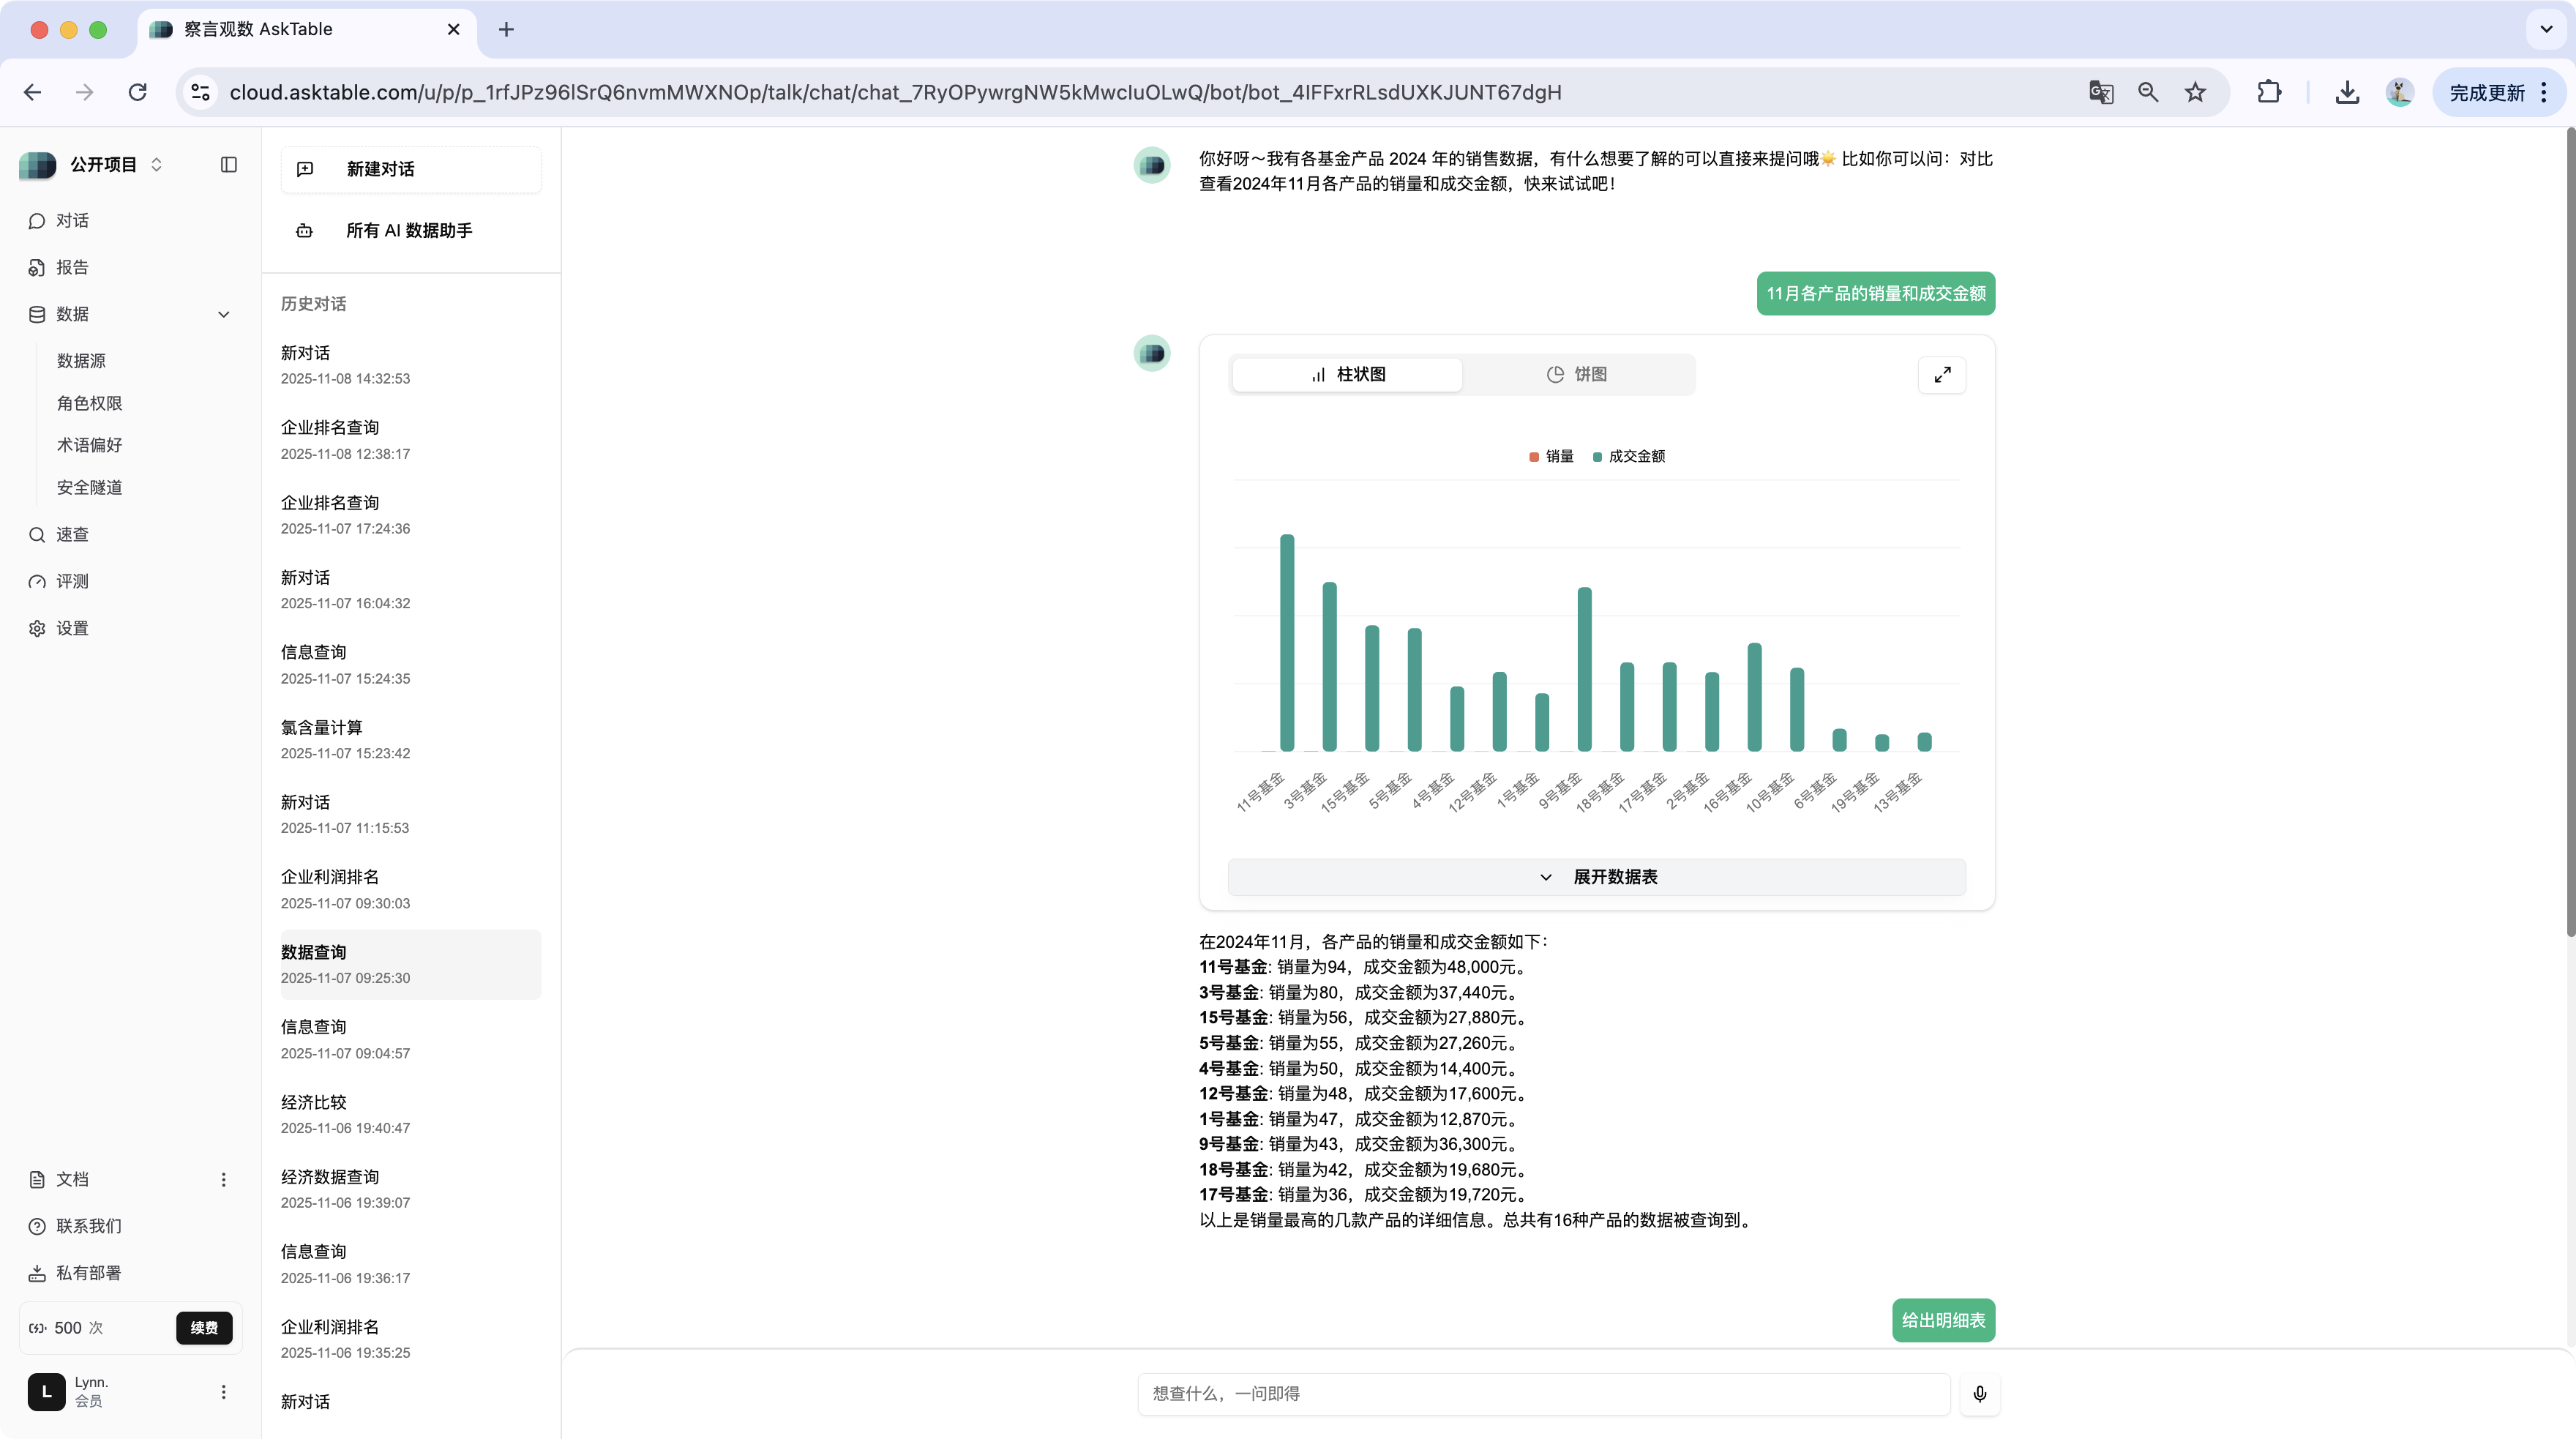Open 氯含量计算 history conversation
The height and width of the screenshot is (1439, 2576).
point(322,727)
